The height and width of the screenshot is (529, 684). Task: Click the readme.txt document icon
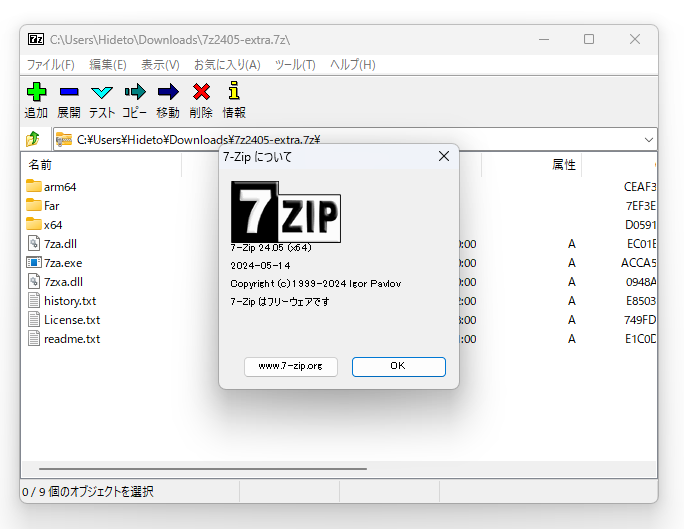point(34,338)
